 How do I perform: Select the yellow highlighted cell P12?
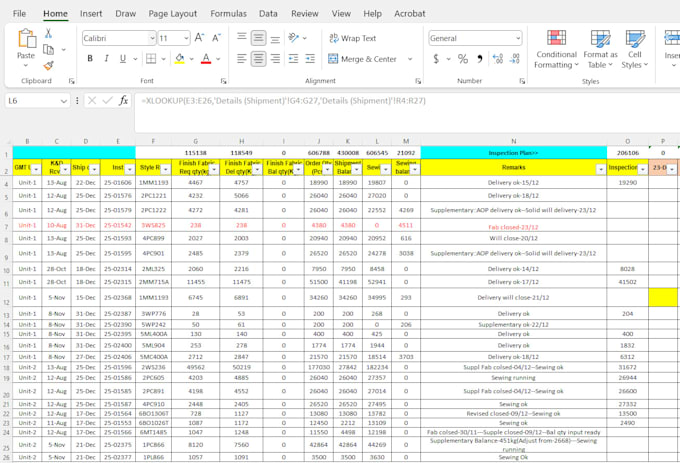tap(663, 297)
